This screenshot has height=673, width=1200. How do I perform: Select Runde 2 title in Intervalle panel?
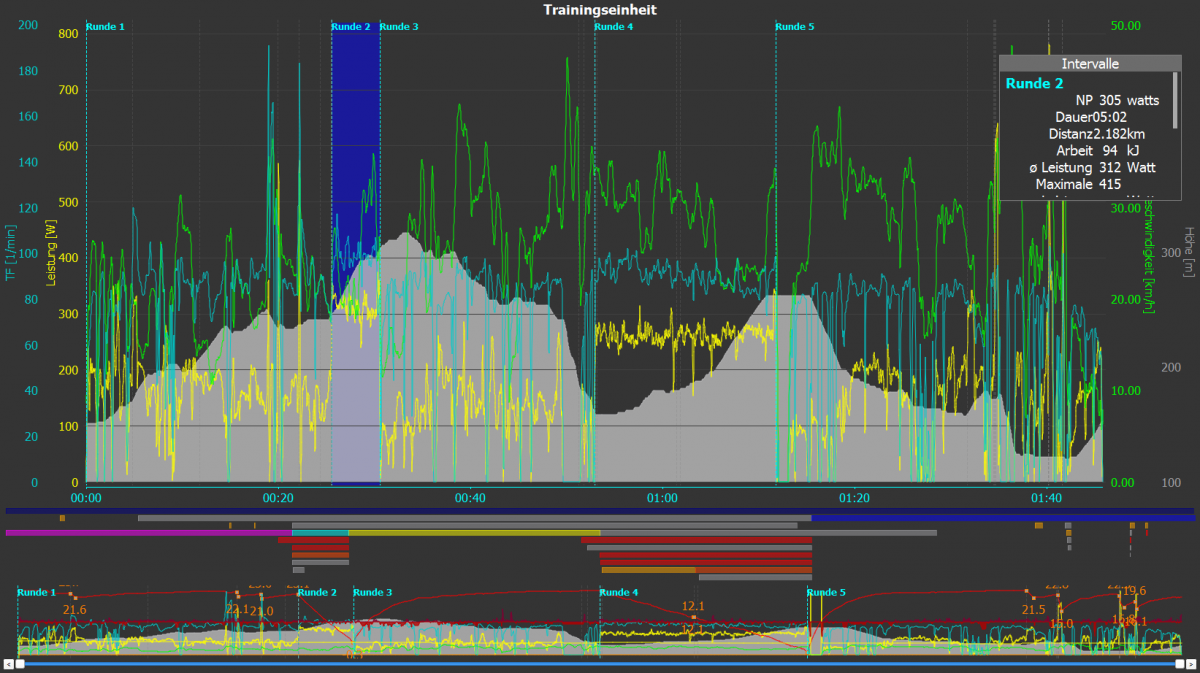(1034, 84)
